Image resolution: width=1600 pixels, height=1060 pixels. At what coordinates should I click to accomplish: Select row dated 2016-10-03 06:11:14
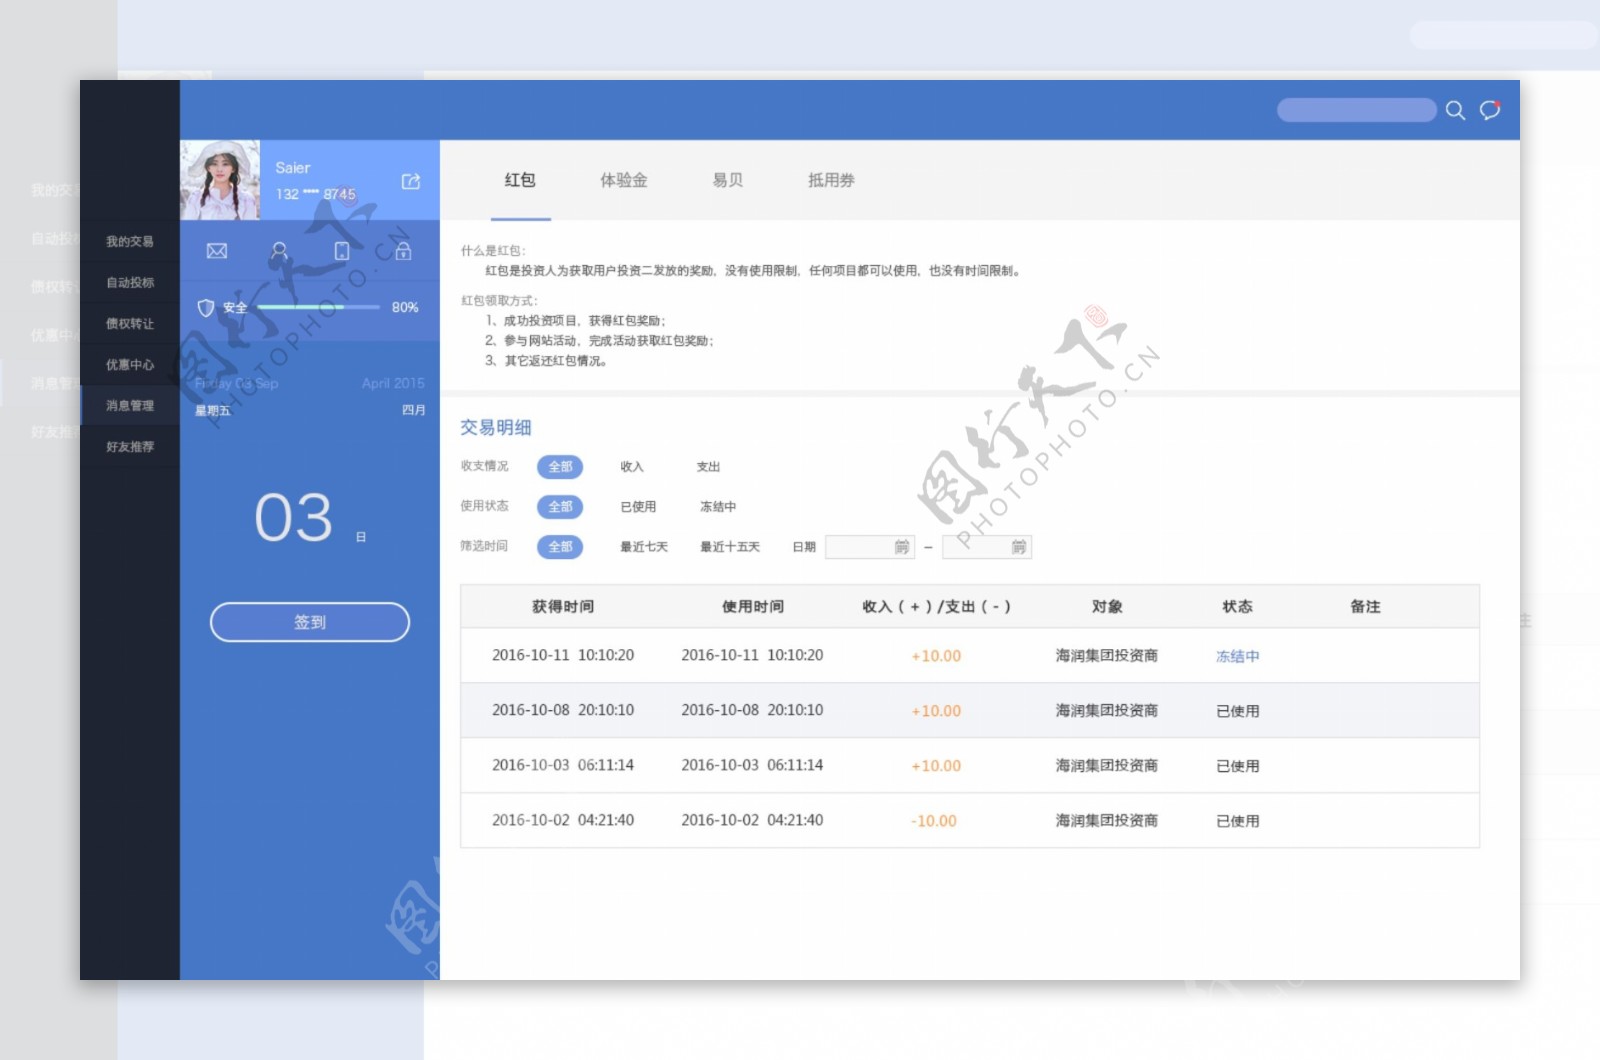(970, 765)
